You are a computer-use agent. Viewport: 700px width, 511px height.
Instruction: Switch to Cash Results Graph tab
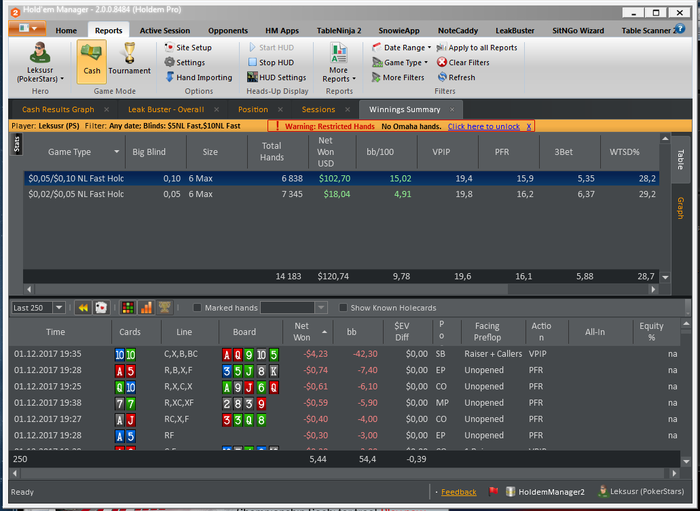(x=58, y=109)
